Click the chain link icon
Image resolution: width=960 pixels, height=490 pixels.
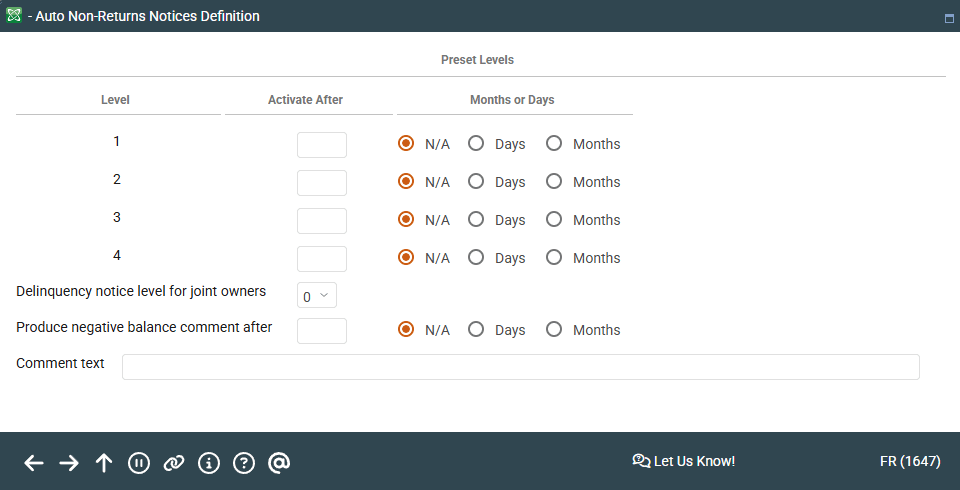174,463
